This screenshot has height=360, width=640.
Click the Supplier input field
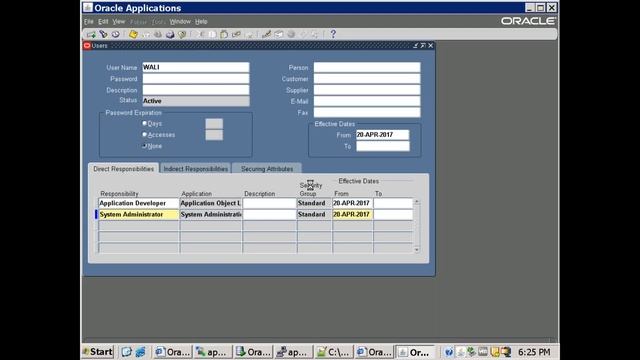367,90
